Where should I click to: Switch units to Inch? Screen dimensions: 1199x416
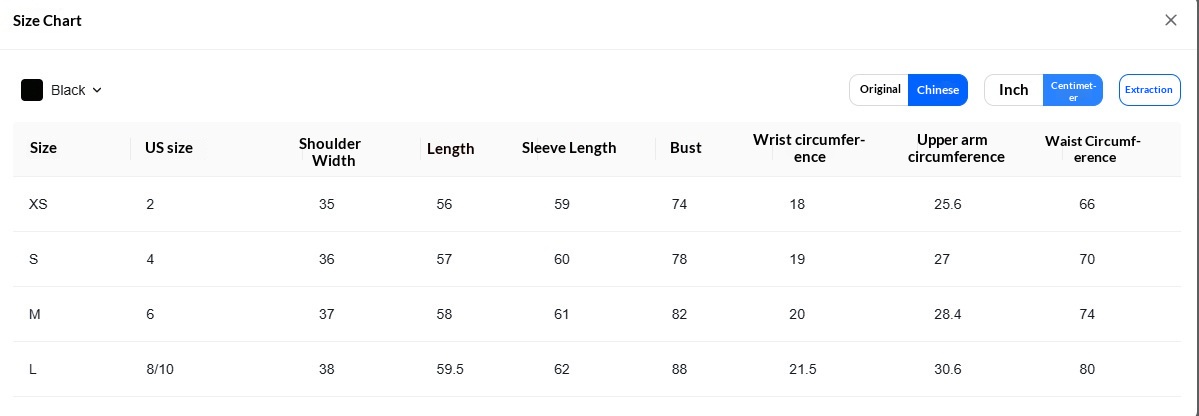point(1014,89)
